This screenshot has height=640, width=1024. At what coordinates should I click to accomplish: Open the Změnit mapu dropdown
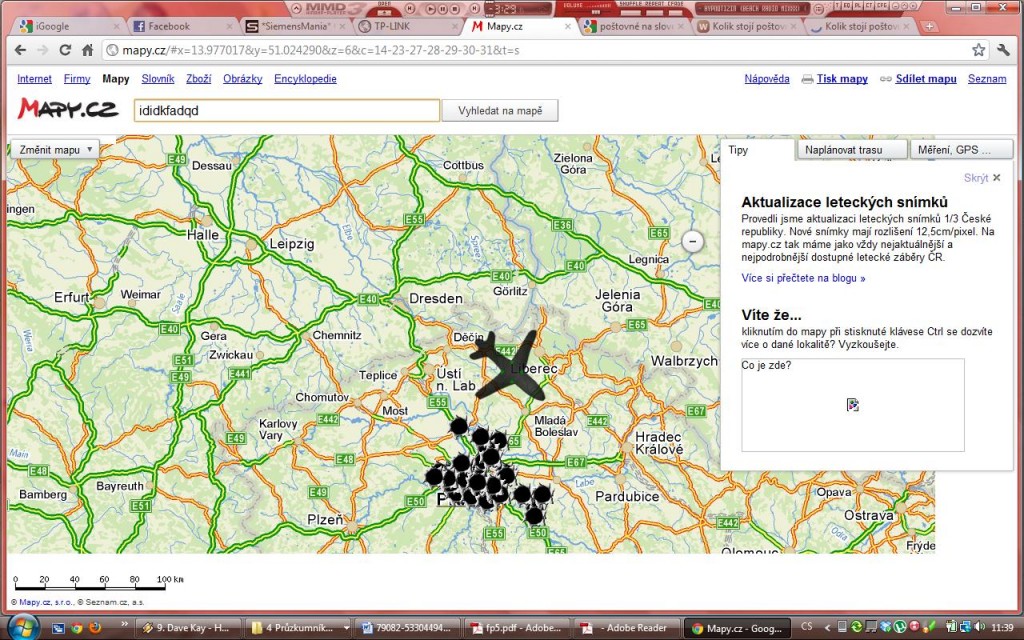[55, 150]
